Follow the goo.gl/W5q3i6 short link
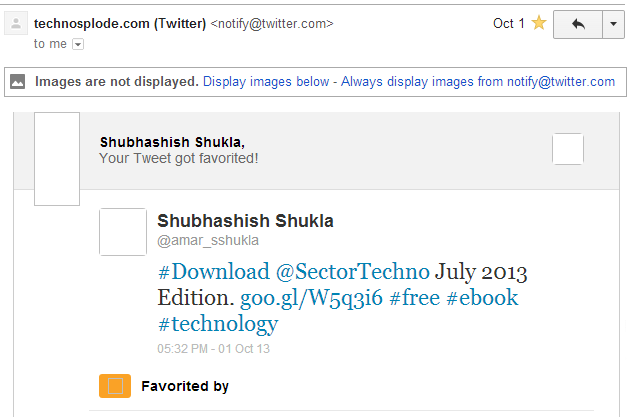The width and height of the screenshot is (630, 417). 311,298
